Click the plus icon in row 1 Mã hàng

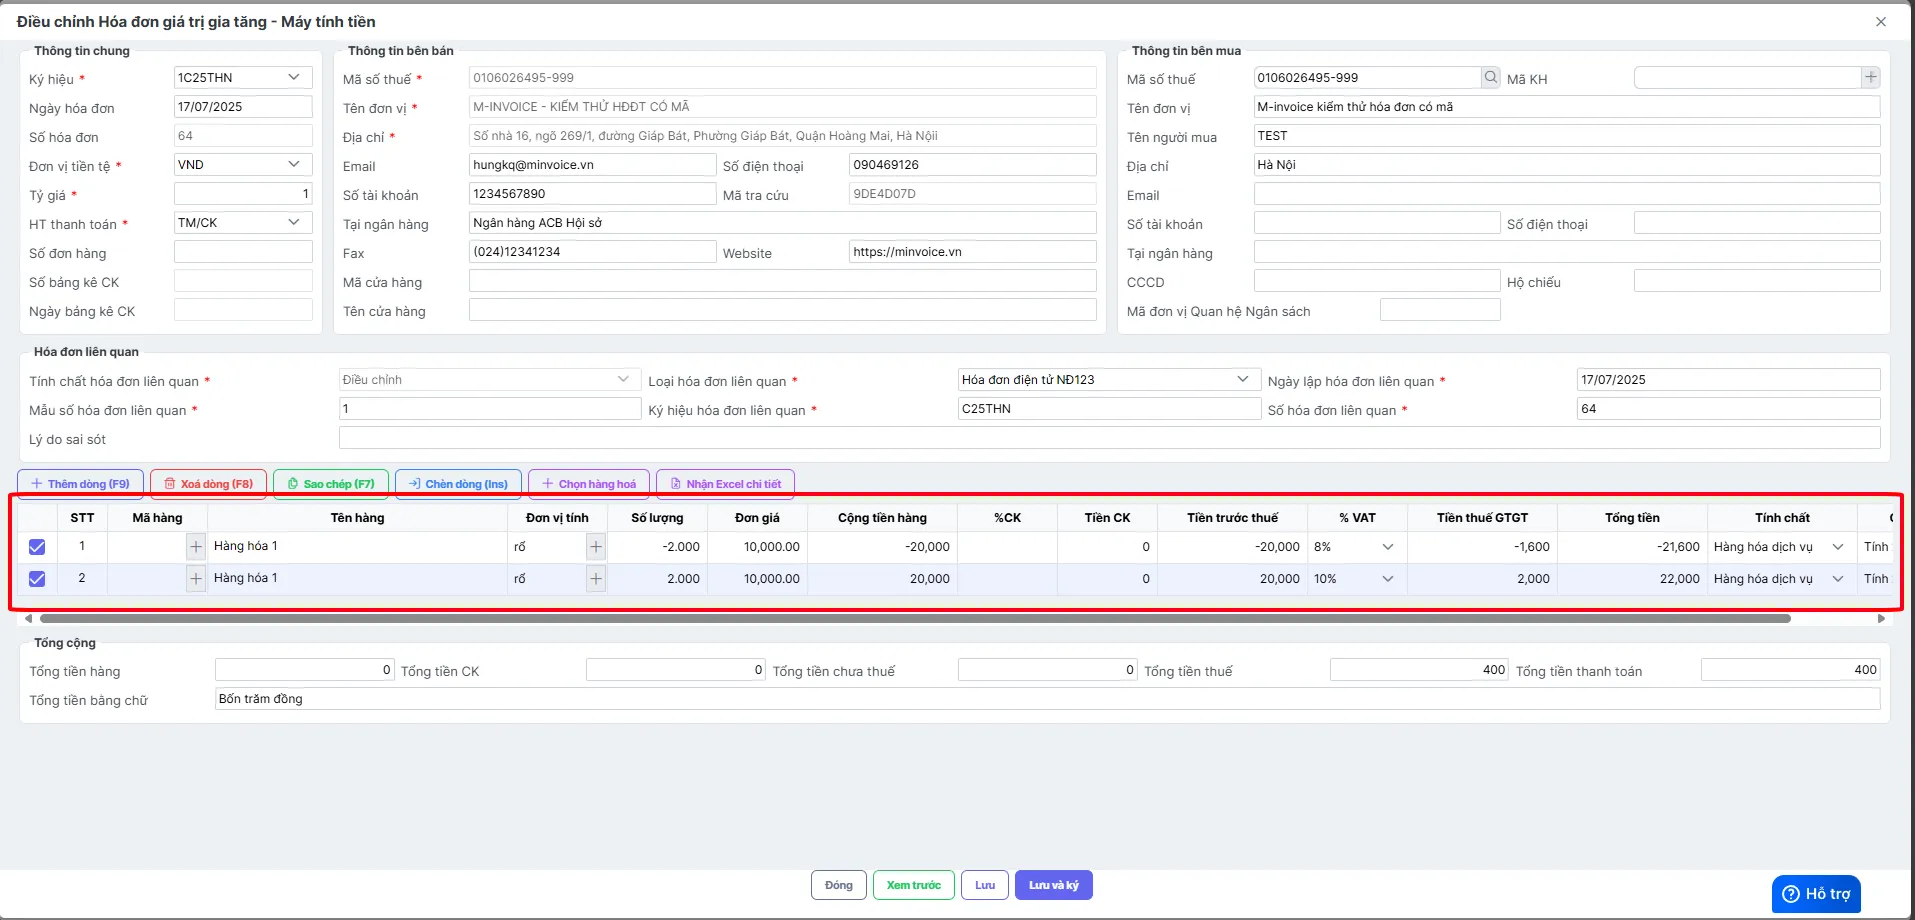[196, 547]
